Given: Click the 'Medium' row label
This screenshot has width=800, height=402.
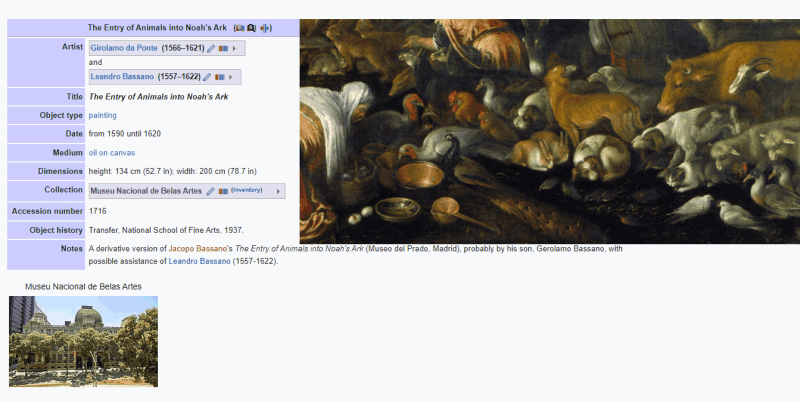Looking at the screenshot, I should (67, 153).
